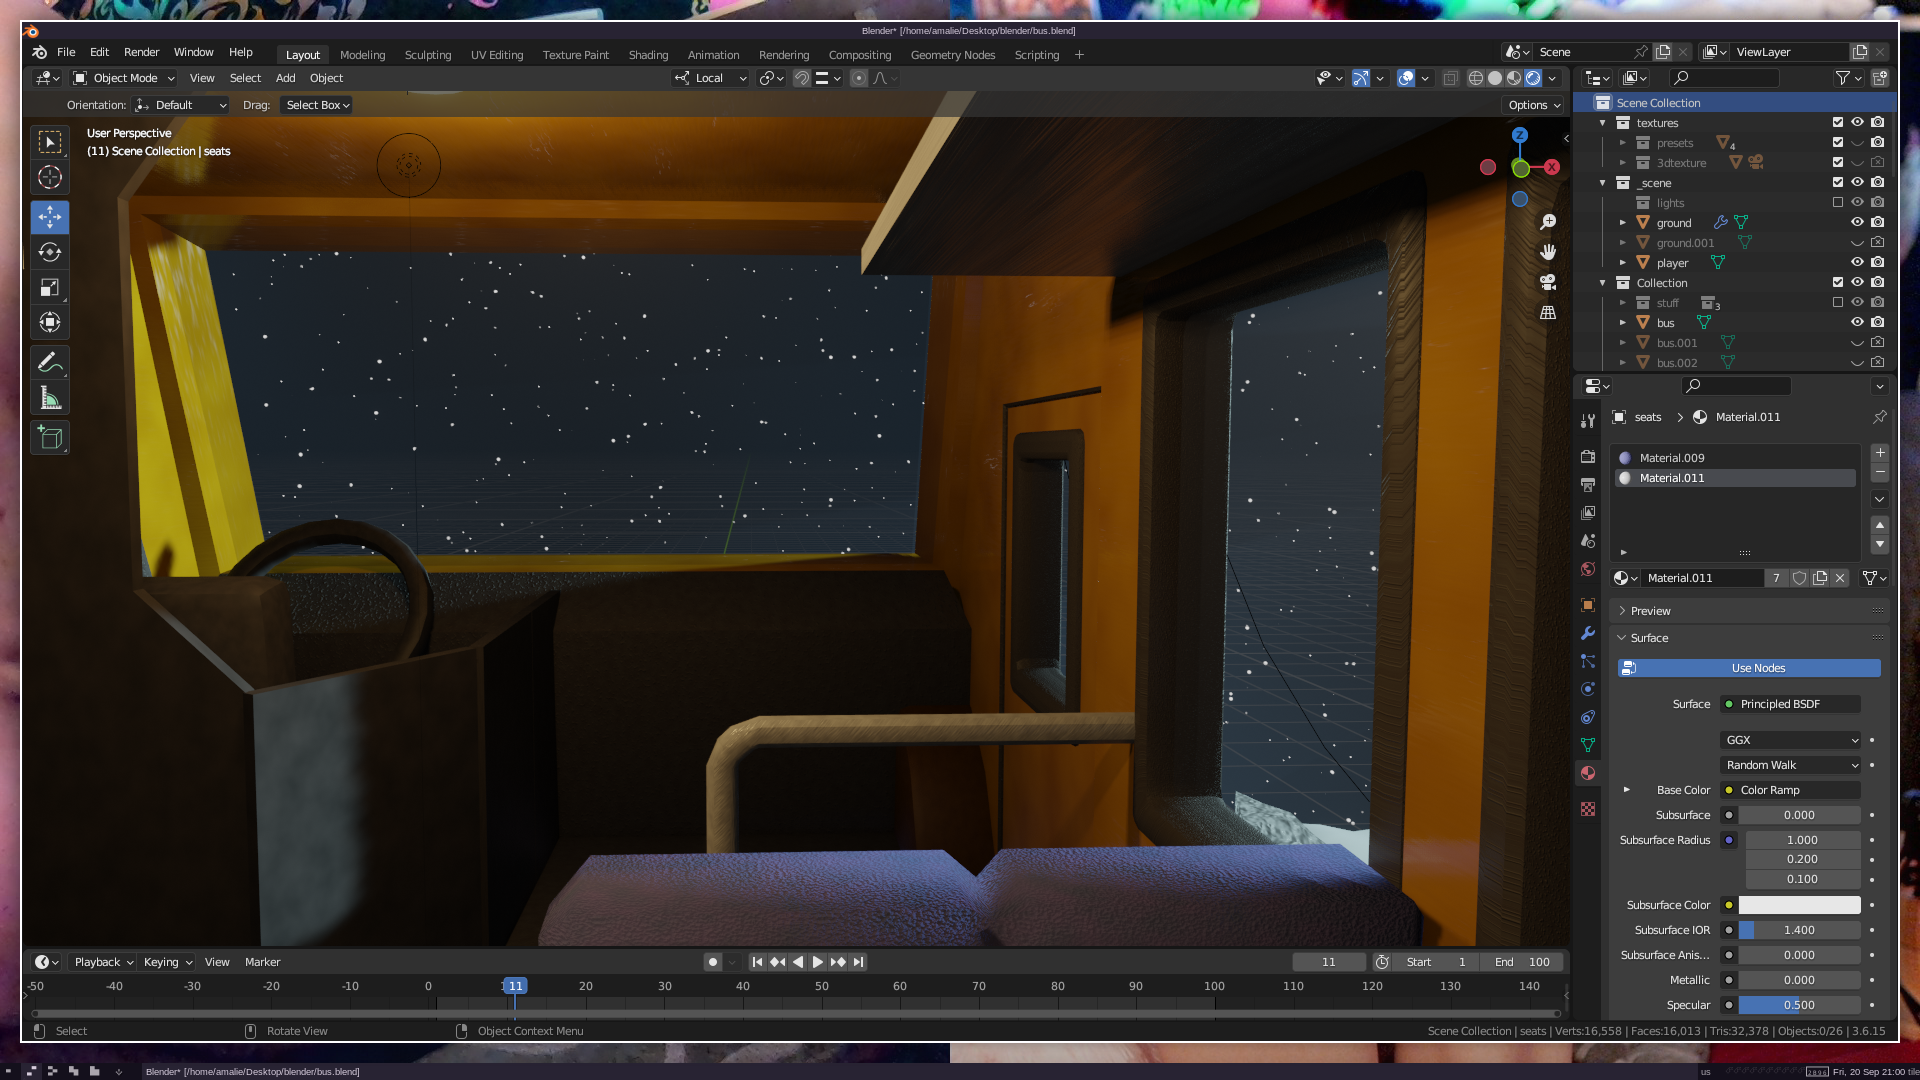Select Material.009 in the material slots

1672,458
